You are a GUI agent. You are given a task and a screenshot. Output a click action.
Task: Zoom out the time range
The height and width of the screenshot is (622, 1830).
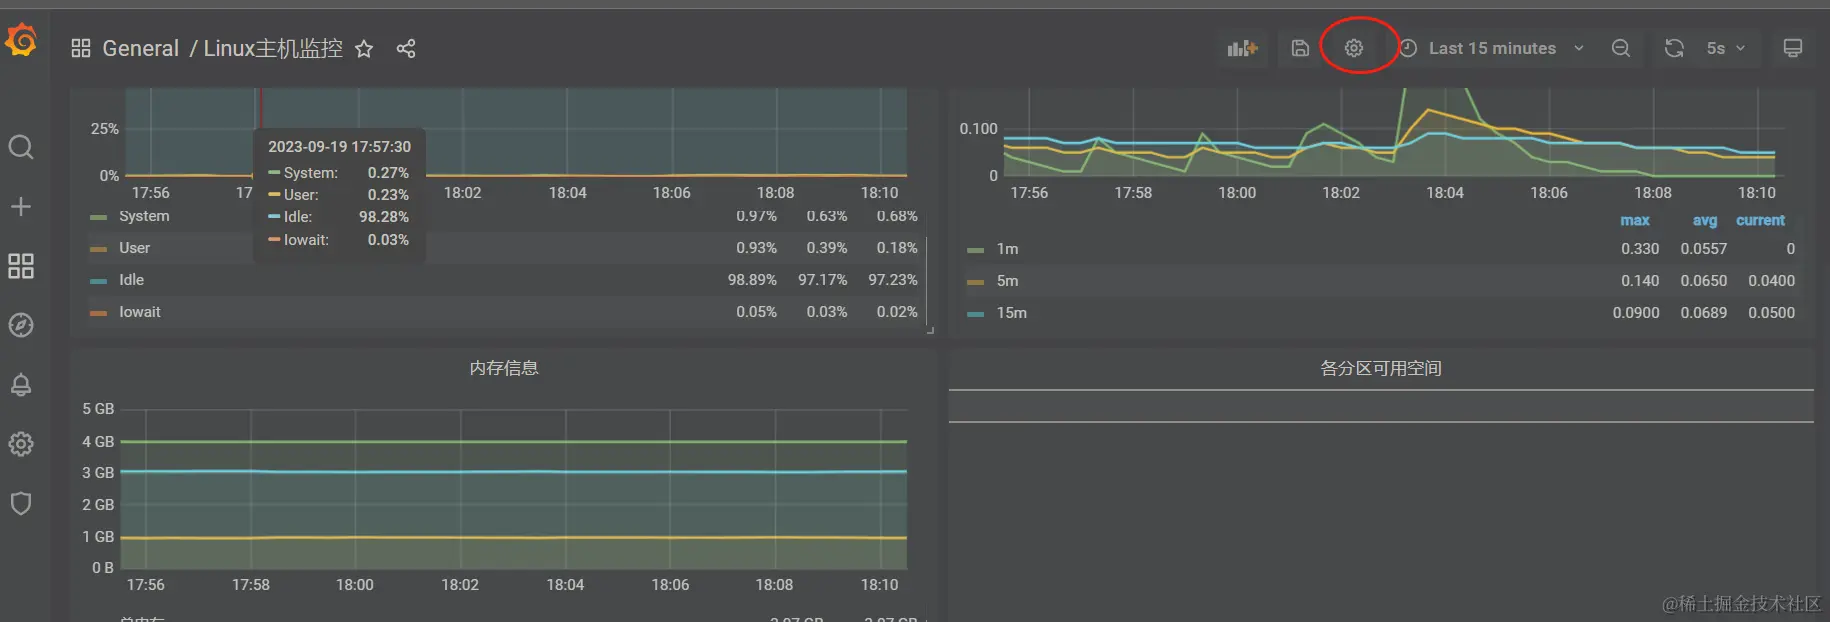coord(1621,48)
